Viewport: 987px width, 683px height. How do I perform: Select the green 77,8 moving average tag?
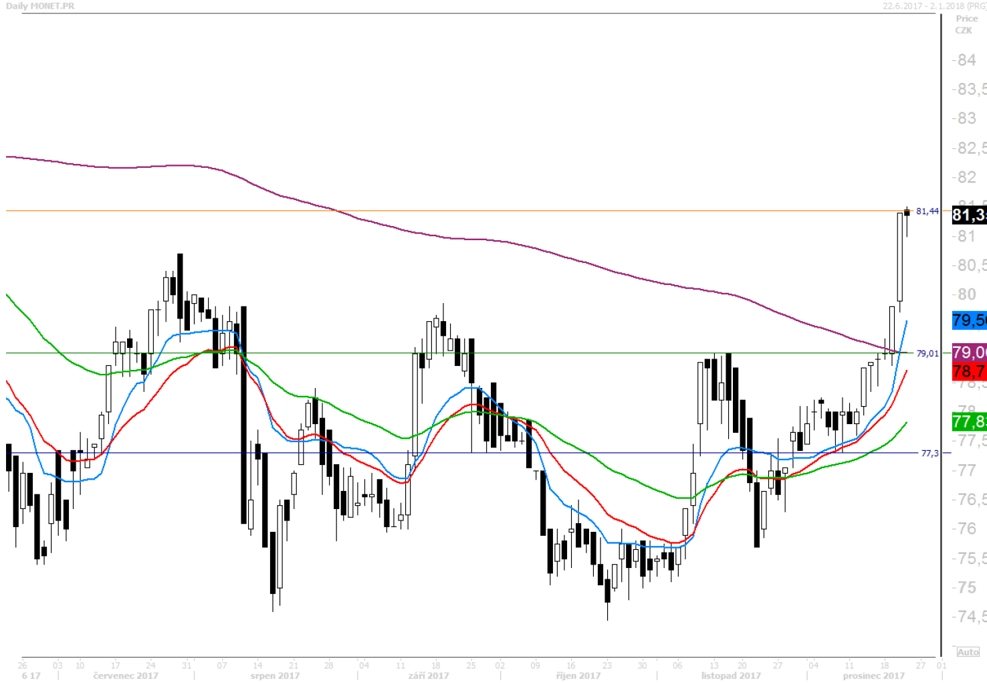(969, 421)
